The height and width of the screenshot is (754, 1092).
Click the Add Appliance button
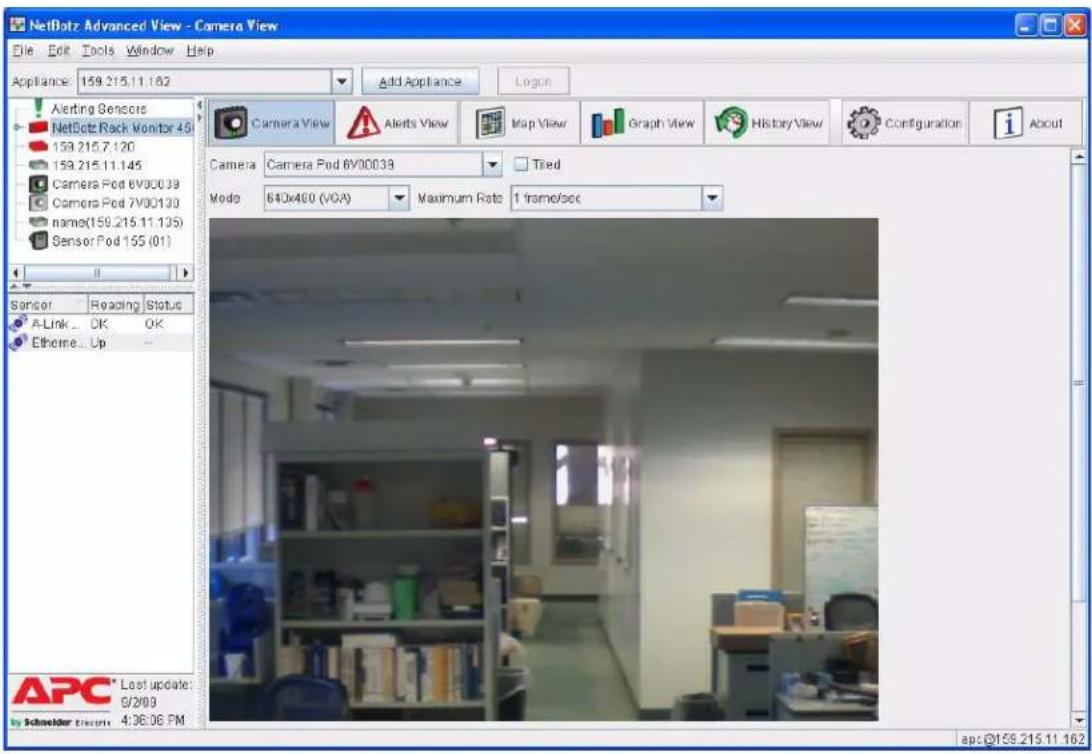tap(420, 81)
